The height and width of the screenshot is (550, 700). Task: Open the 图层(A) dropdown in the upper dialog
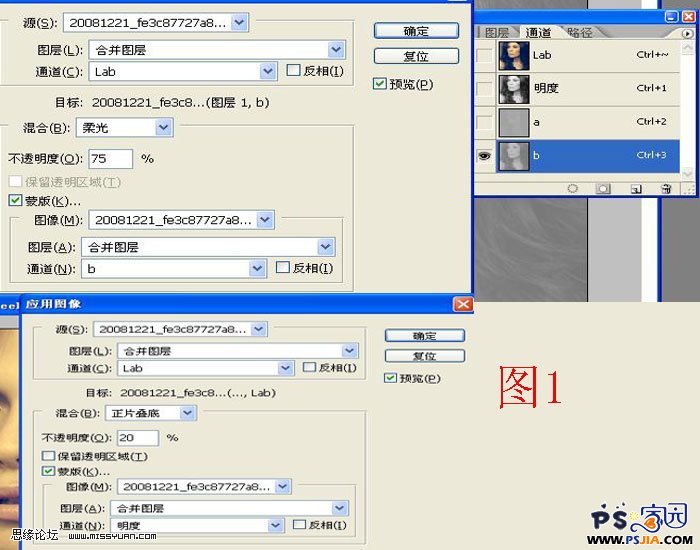[x=325, y=246]
